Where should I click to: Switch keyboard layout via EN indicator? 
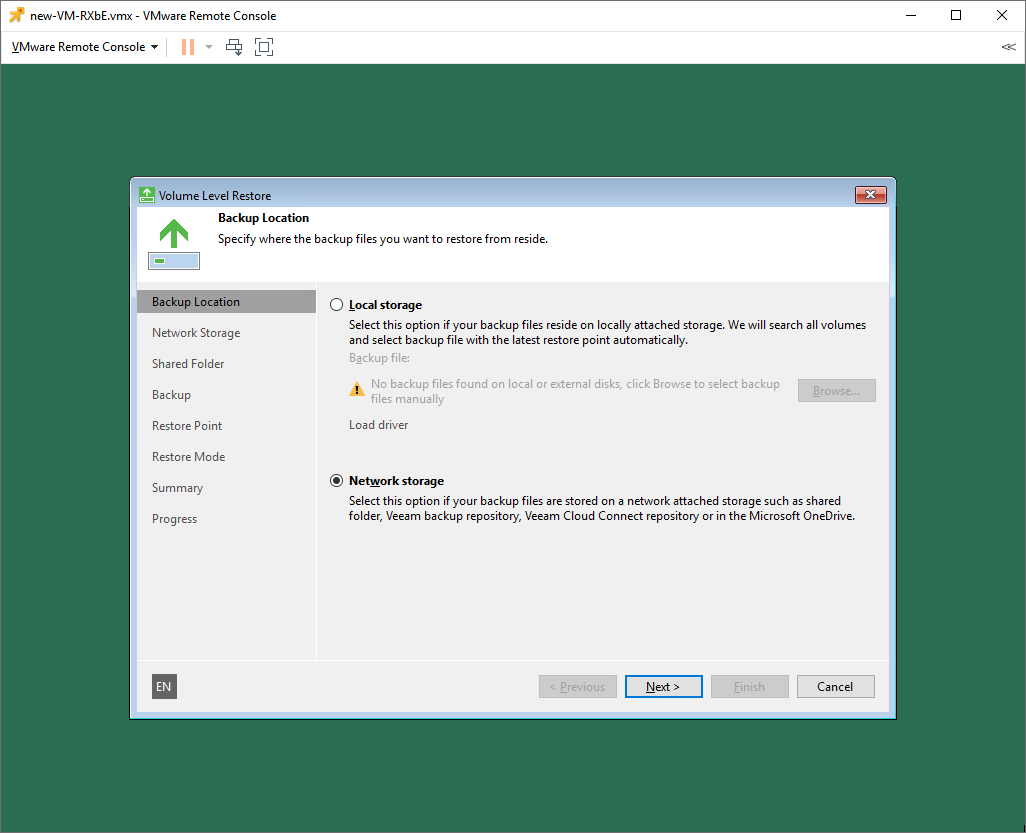[x=164, y=686]
